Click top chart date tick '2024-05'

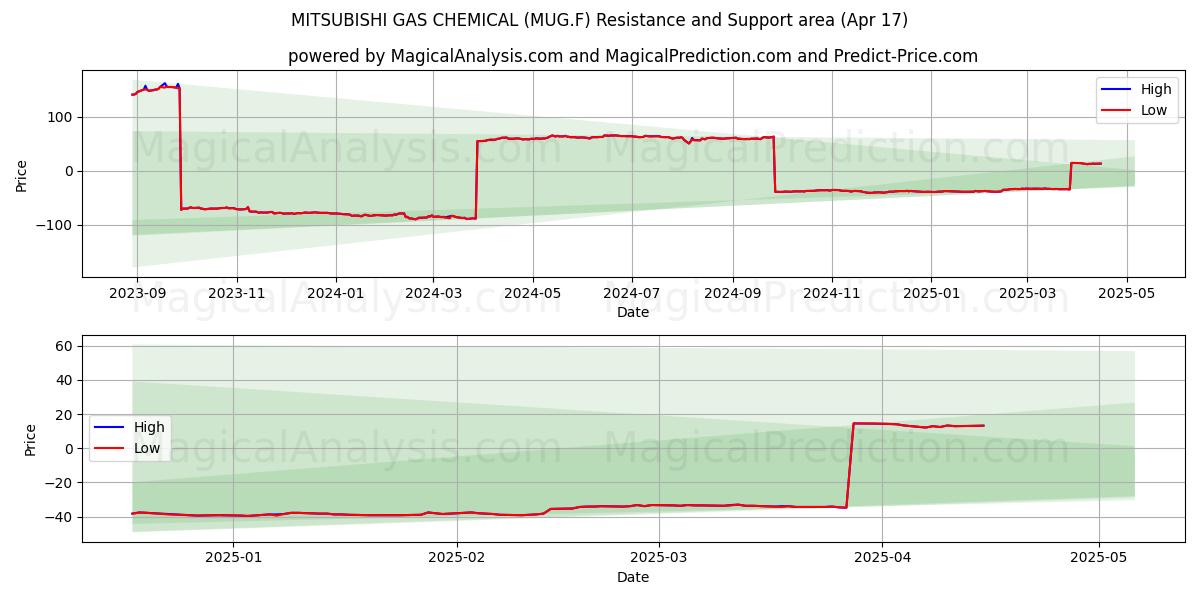(532, 295)
